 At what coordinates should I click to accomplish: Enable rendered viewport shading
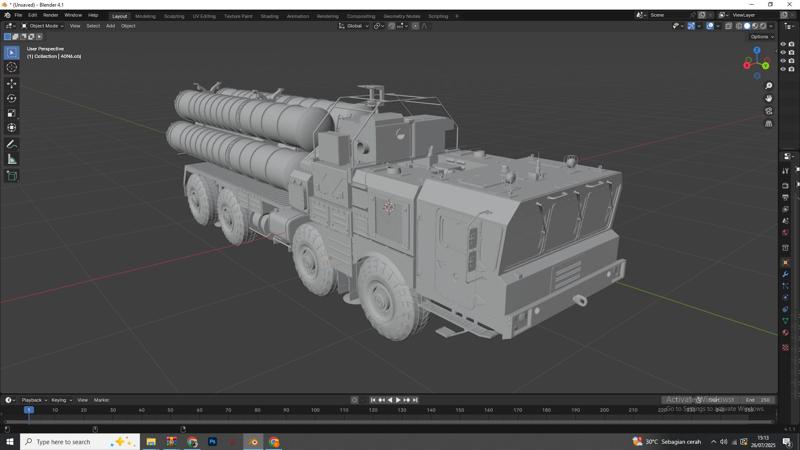pyautogui.click(x=763, y=26)
